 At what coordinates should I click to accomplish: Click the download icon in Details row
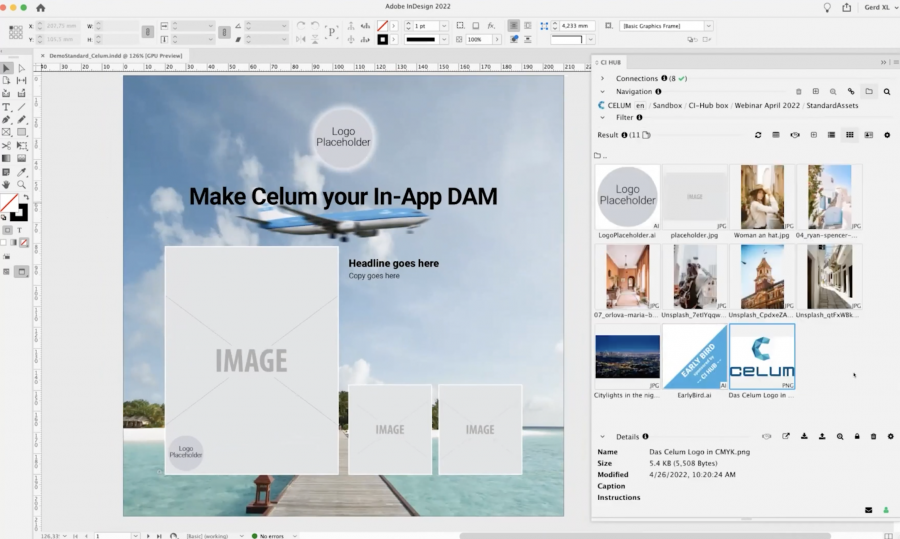pos(804,436)
